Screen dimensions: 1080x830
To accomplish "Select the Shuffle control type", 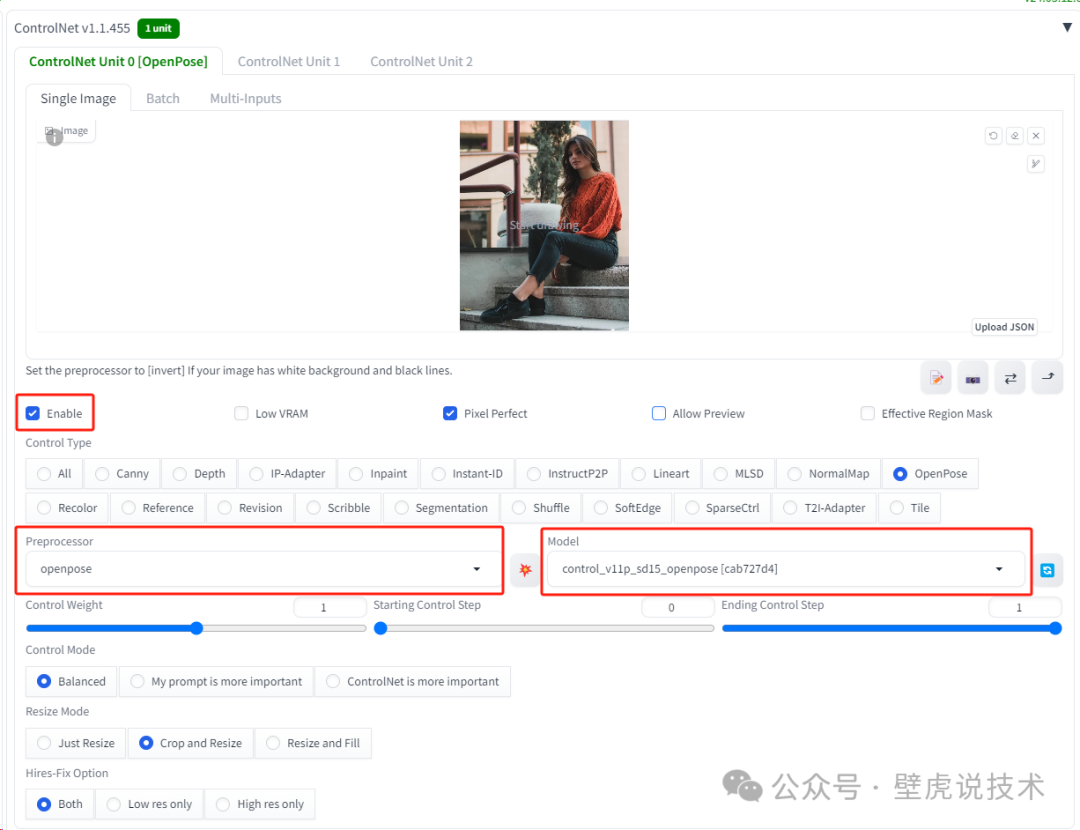I will tap(541, 508).
